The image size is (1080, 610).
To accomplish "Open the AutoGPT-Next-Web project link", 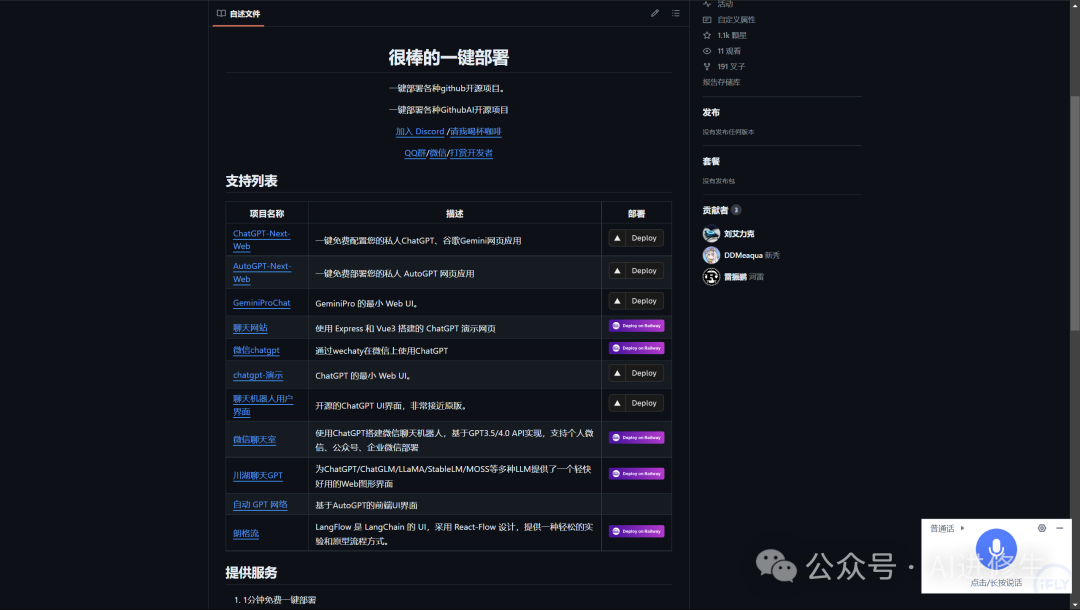I will tap(262, 272).
